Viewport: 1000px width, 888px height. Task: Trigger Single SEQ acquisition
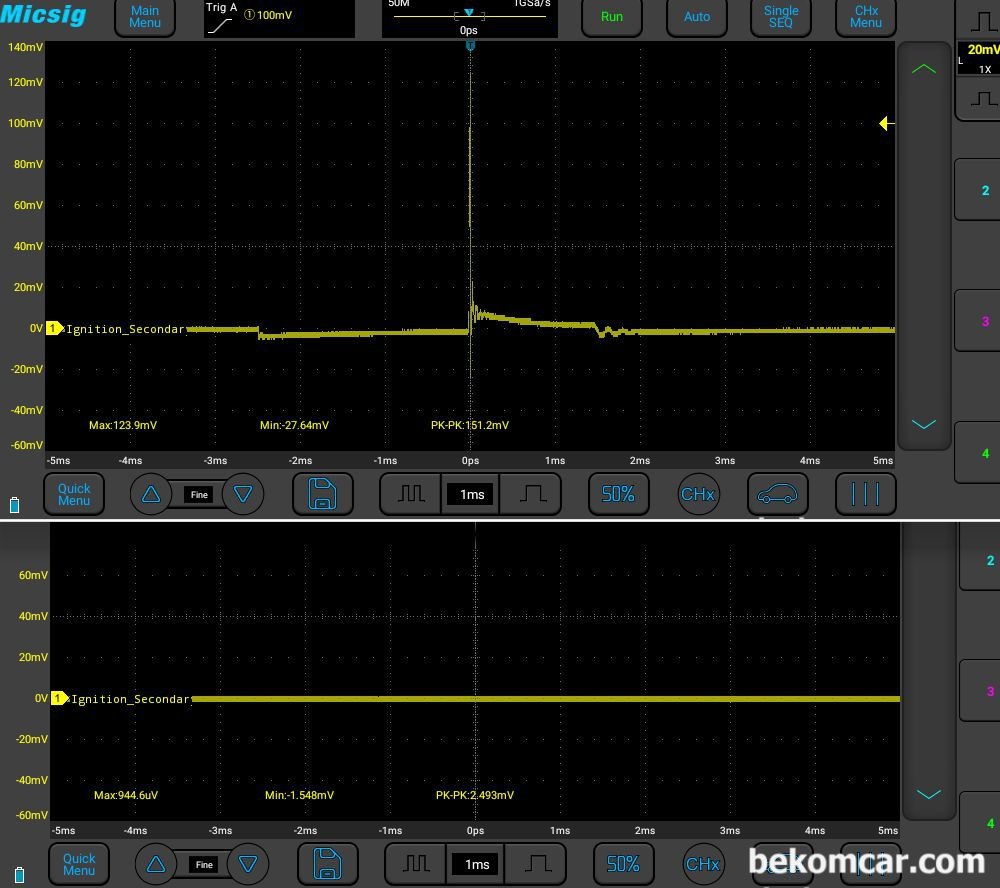click(781, 17)
